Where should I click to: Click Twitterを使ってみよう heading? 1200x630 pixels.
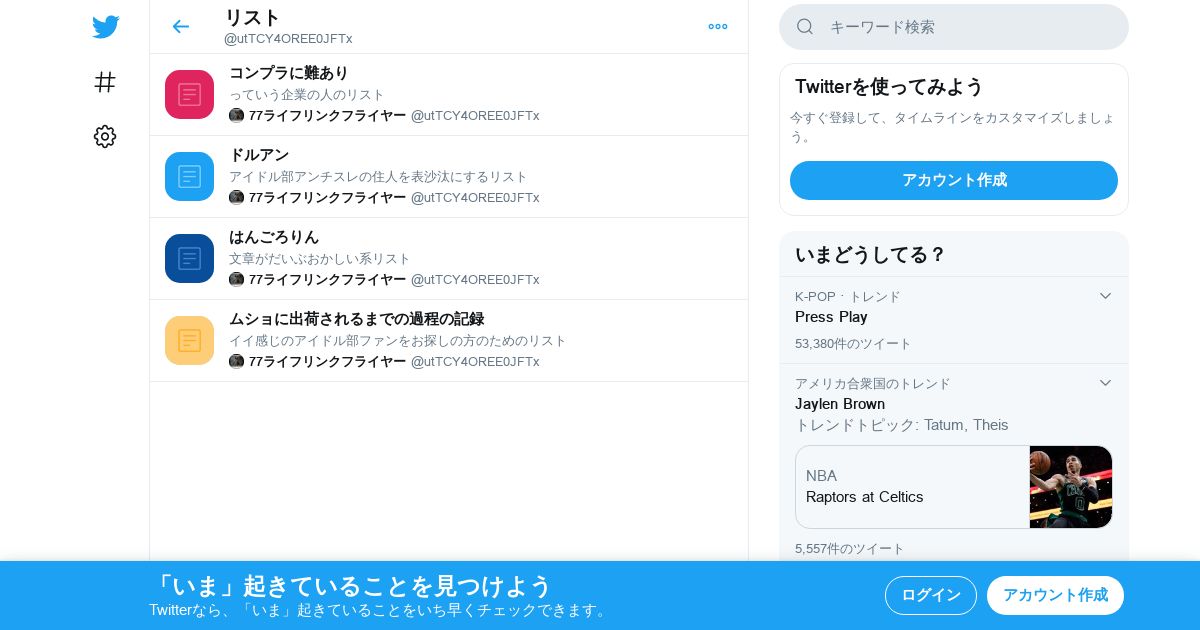889,86
